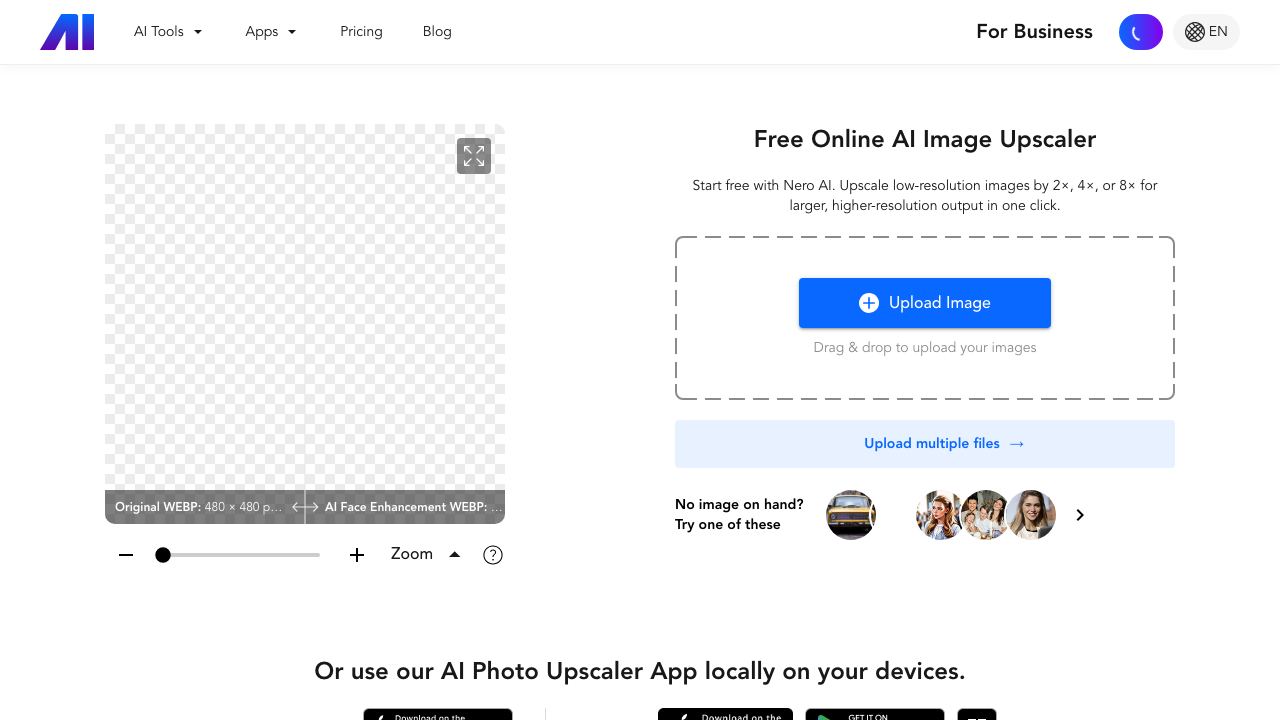Select the yellow car sample image

(851, 515)
